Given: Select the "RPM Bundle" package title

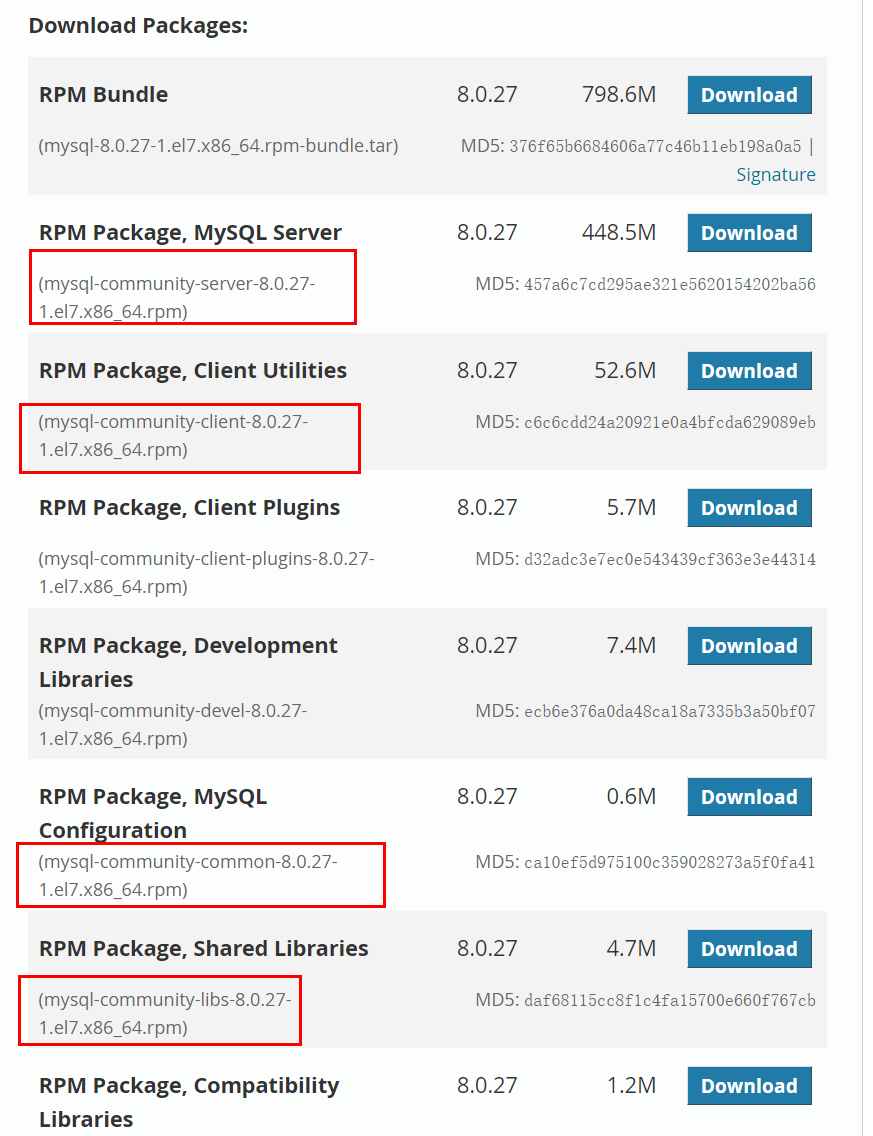Looking at the screenshot, I should coord(104,94).
